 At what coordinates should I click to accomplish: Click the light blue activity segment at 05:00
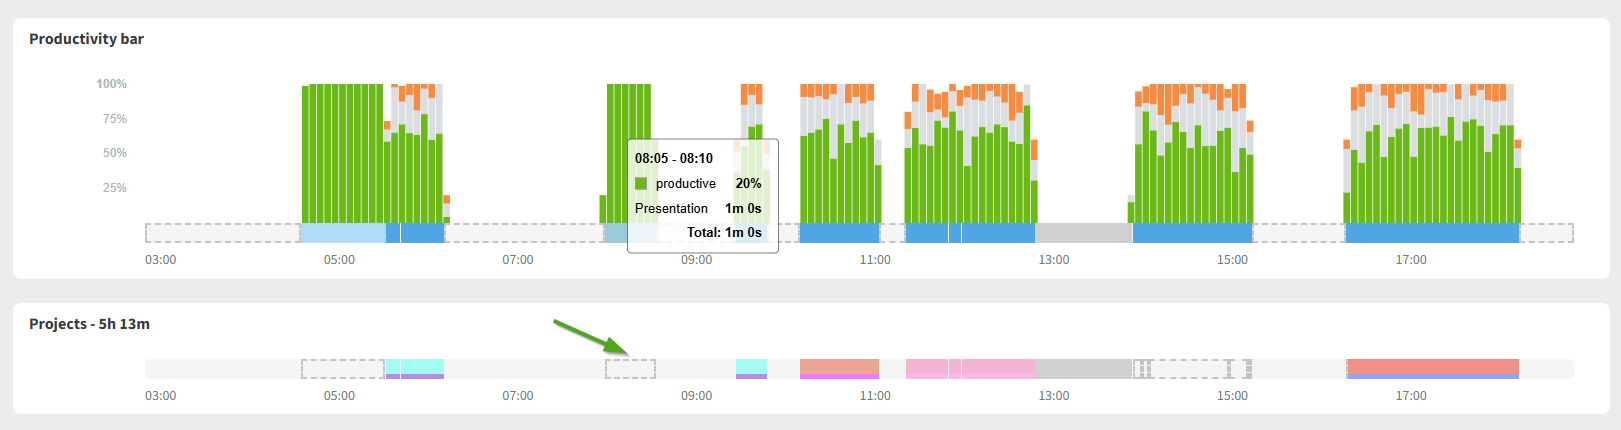(342, 233)
